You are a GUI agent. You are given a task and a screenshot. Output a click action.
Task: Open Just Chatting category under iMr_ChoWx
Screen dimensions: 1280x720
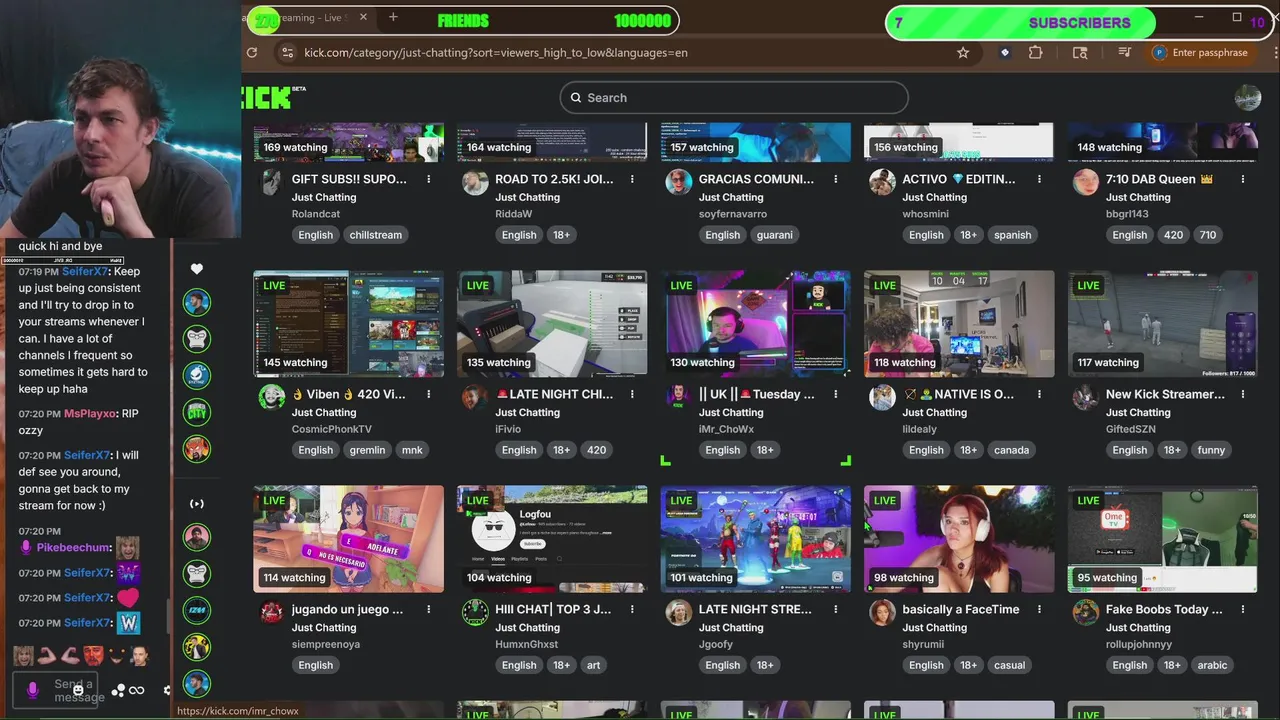[x=731, y=412]
